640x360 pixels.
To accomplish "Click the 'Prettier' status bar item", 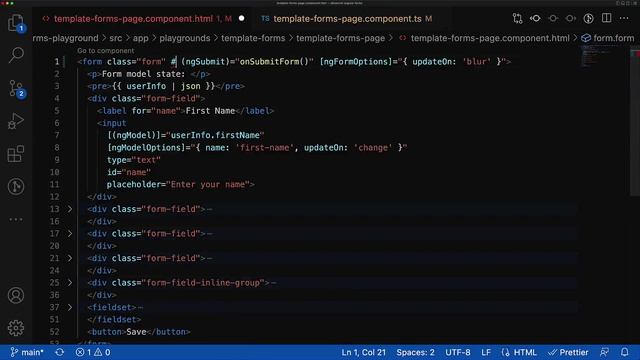I will 568,352.
